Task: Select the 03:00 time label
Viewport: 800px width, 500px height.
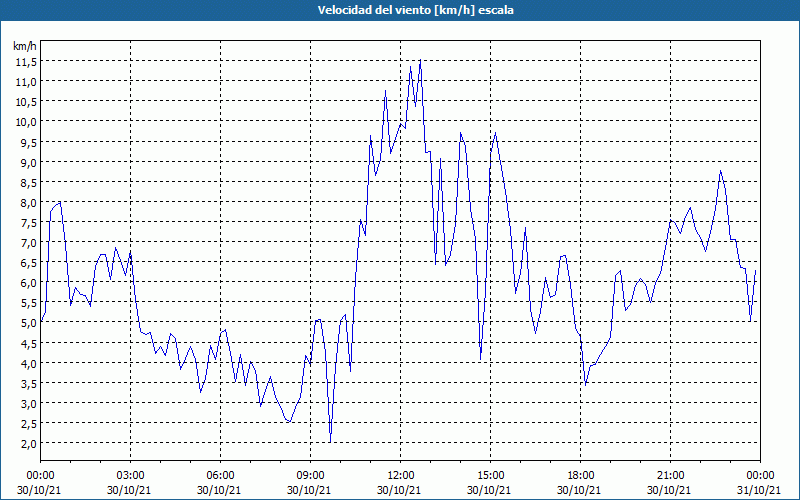Action: [x=130, y=476]
